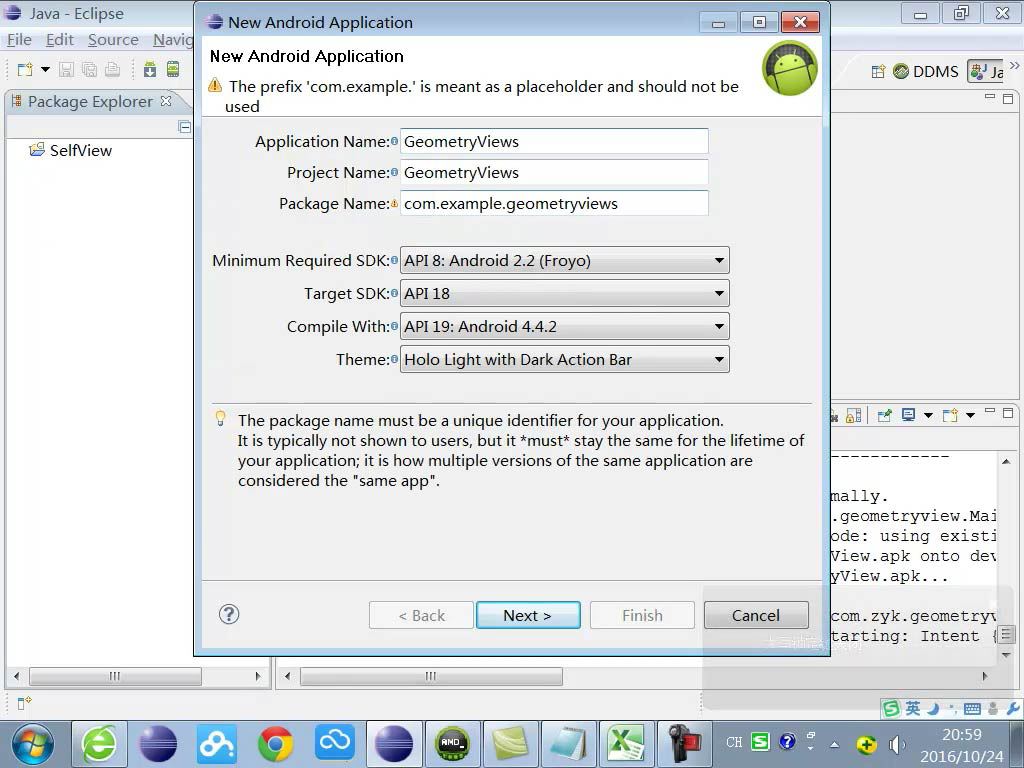Switch to the Java perspective button
The width and height of the screenshot is (1024, 768).
click(986, 71)
